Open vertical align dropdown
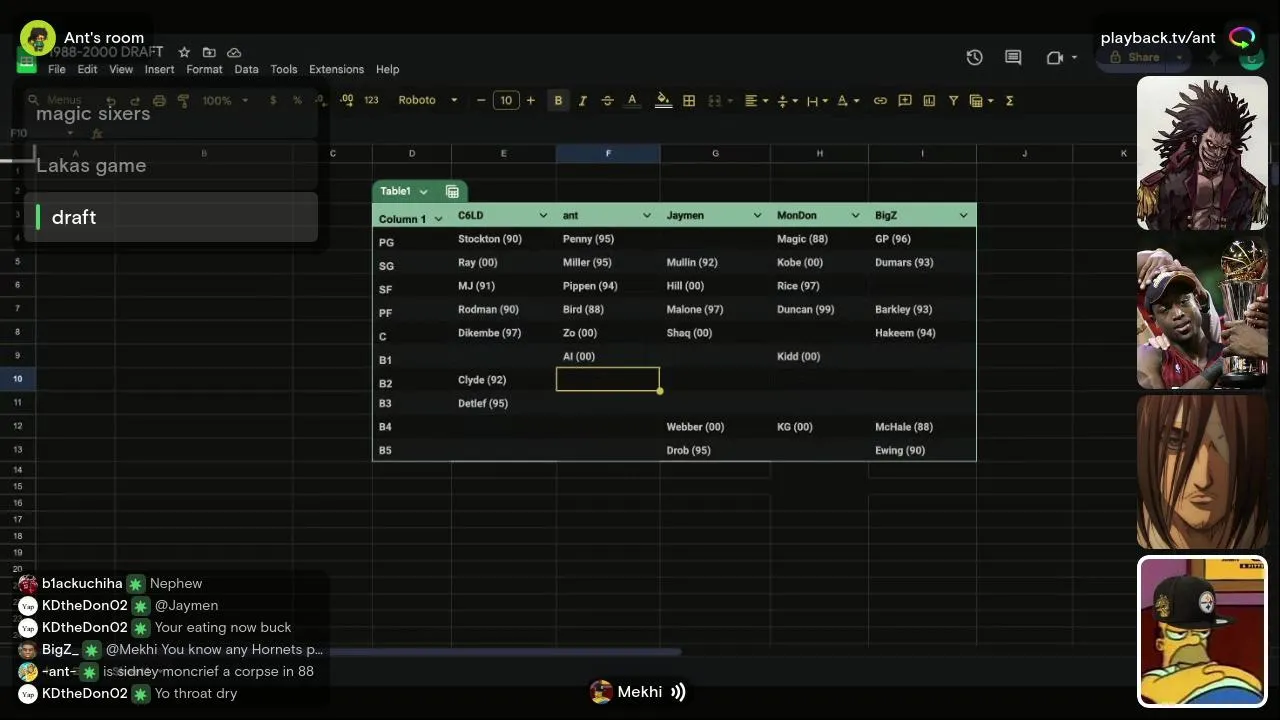 787,100
